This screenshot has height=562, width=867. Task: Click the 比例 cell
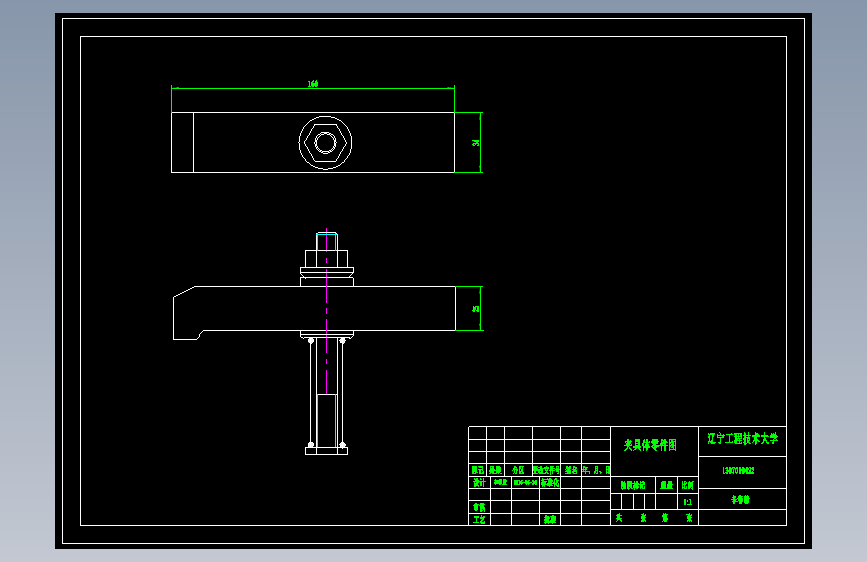pos(688,485)
